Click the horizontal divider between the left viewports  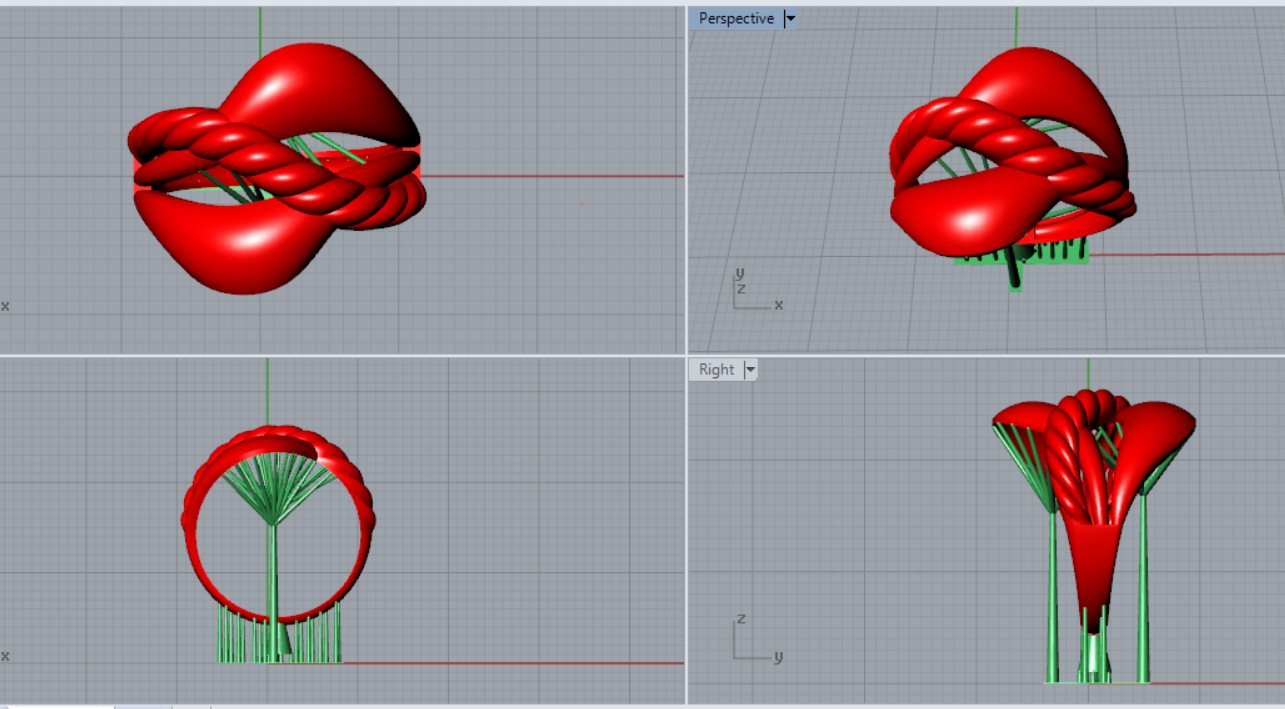coord(340,355)
